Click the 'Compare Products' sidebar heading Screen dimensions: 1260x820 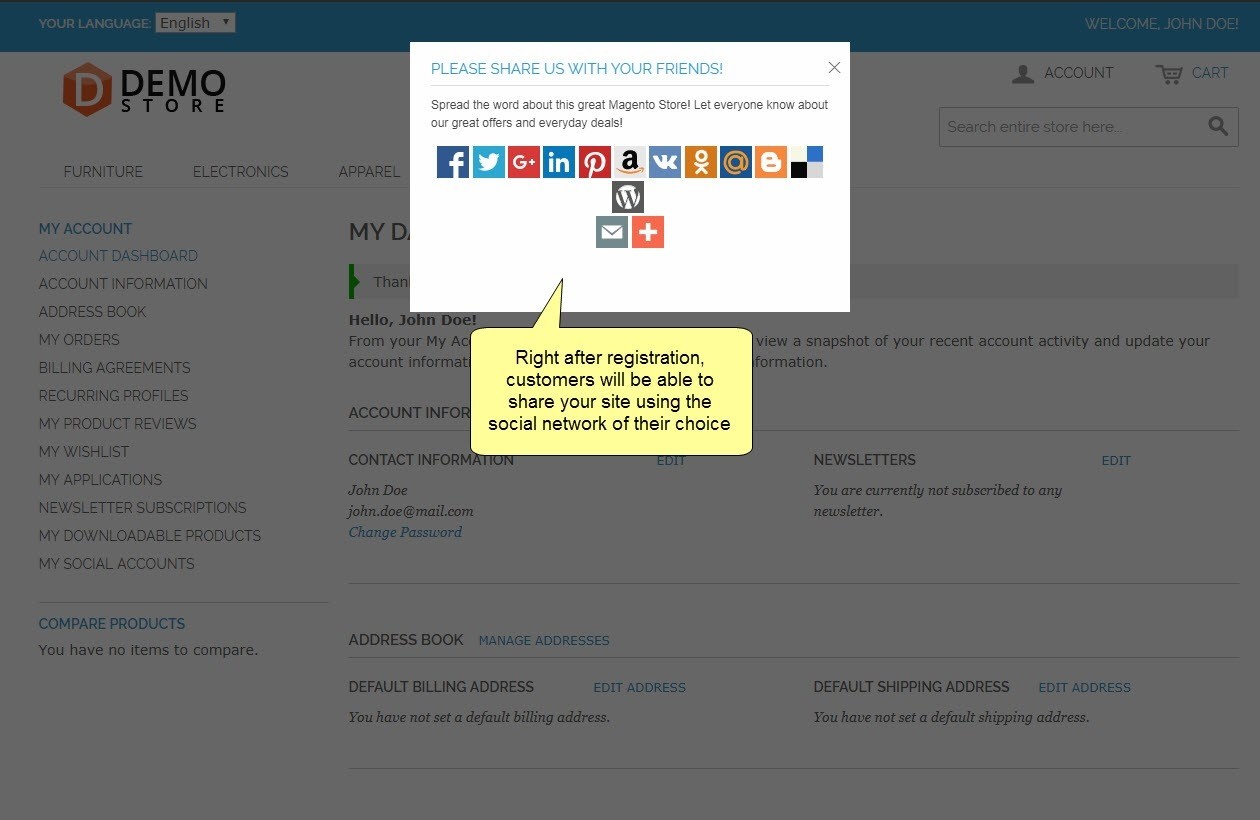(x=112, y=624)
